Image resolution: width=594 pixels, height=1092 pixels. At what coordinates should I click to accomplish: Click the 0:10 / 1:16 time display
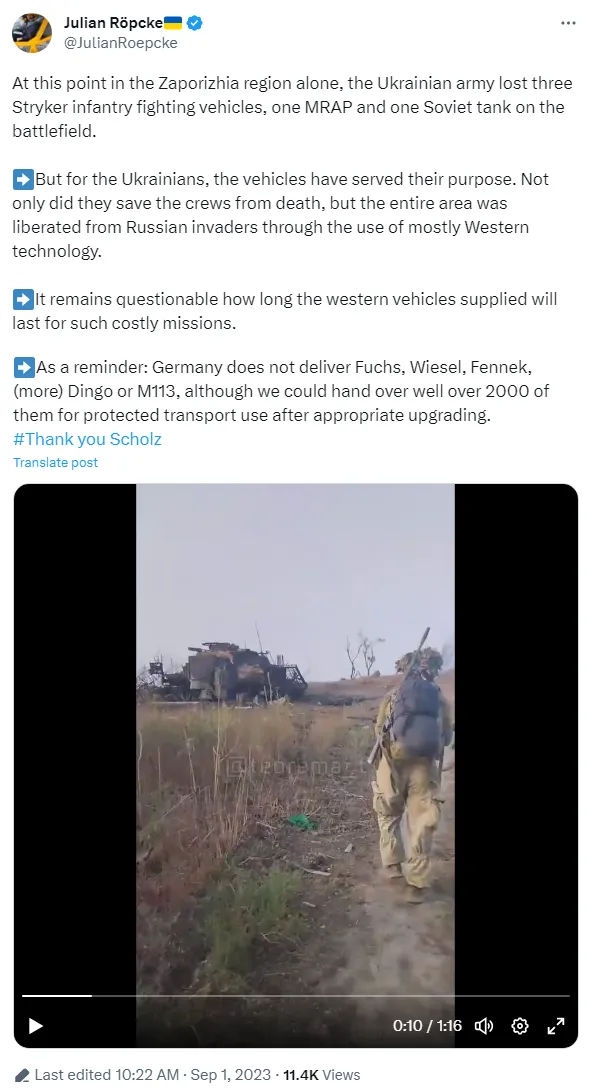(x=427, y=1025)
